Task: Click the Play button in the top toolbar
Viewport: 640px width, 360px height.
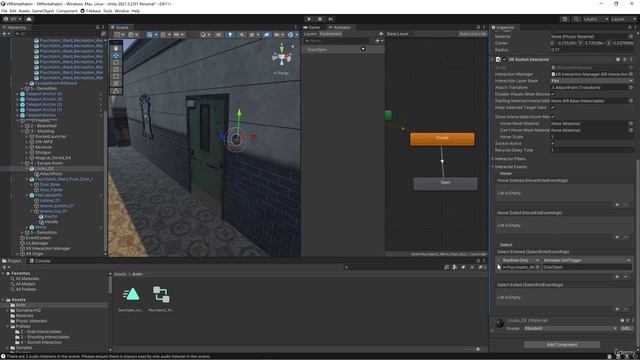Action: (309, 19)
